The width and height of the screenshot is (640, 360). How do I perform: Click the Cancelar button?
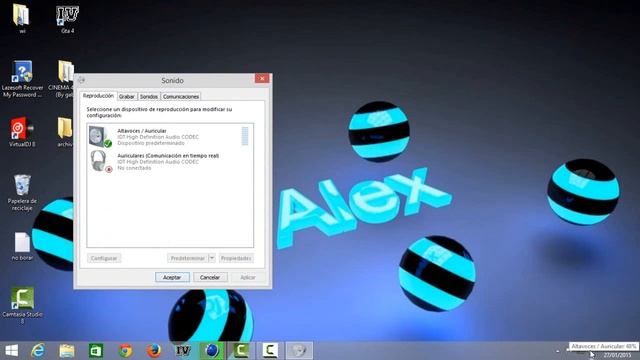pyautogui.click(x=210, y=277)
